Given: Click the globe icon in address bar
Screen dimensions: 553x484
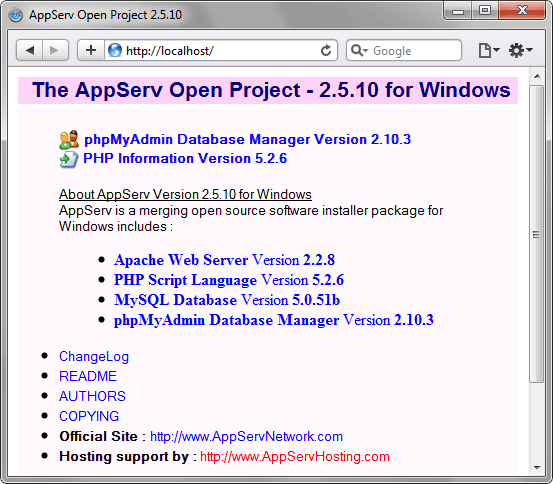Looking at the screenshot, I should (x=115, y=50).
